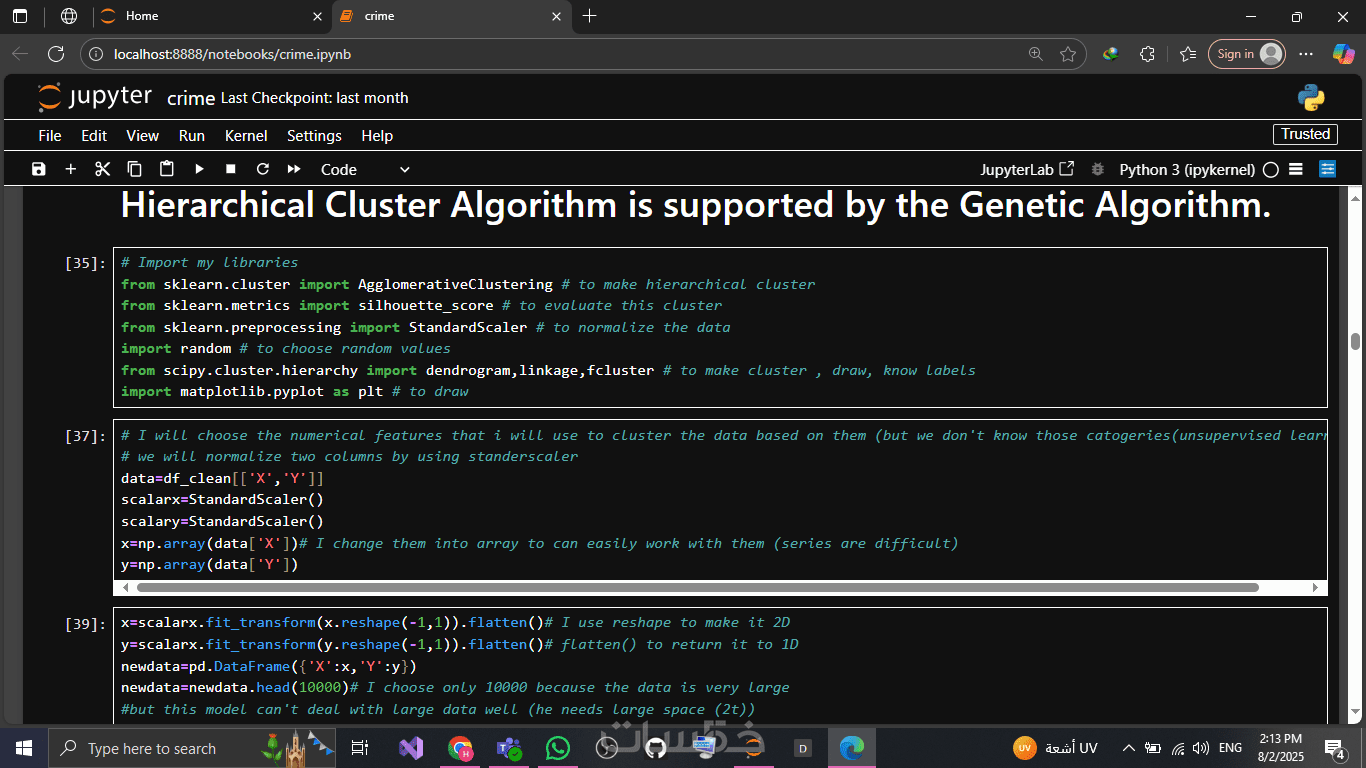1366x768 pixels.
Task: Interrupt the kernel with stop icon
Action: (x=231, y=169)
